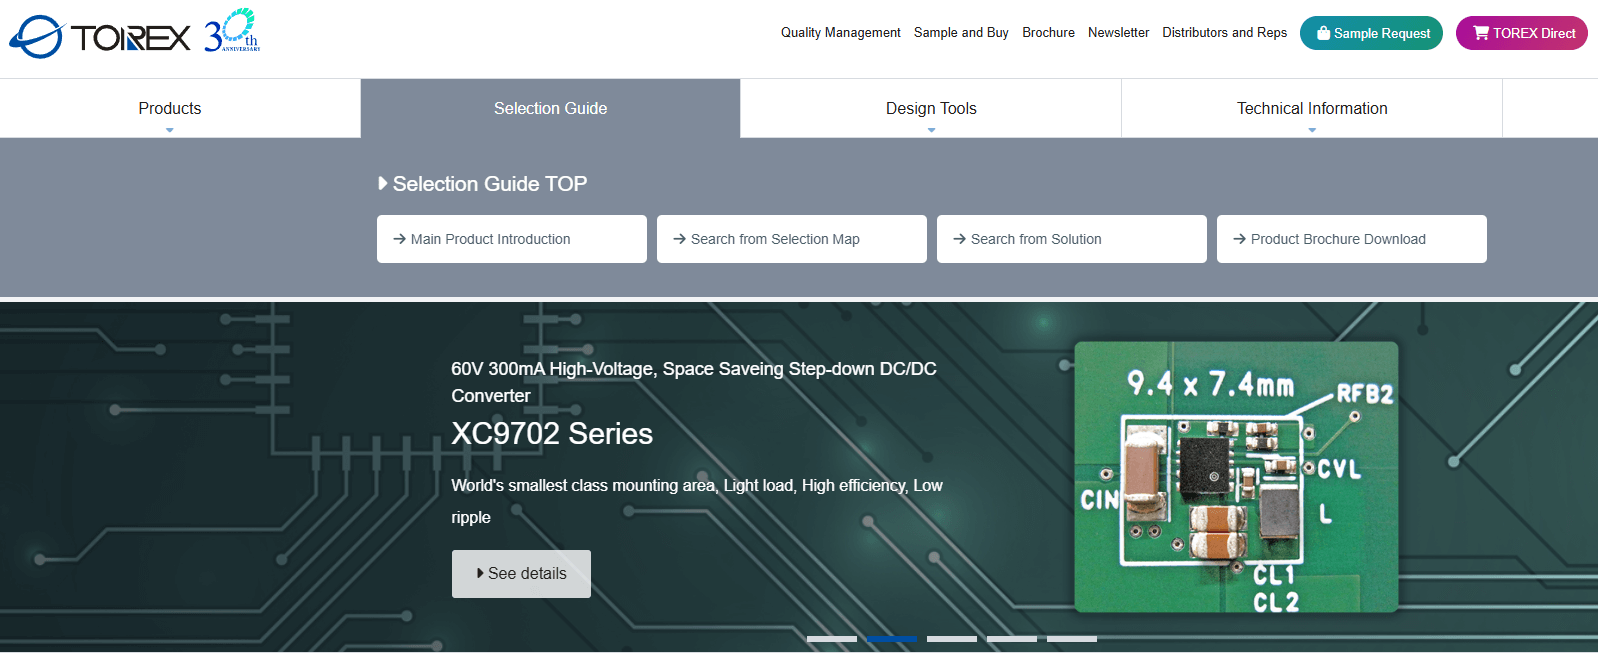Click the triangle icon before Selection Guide TOP

coord(383,184)
